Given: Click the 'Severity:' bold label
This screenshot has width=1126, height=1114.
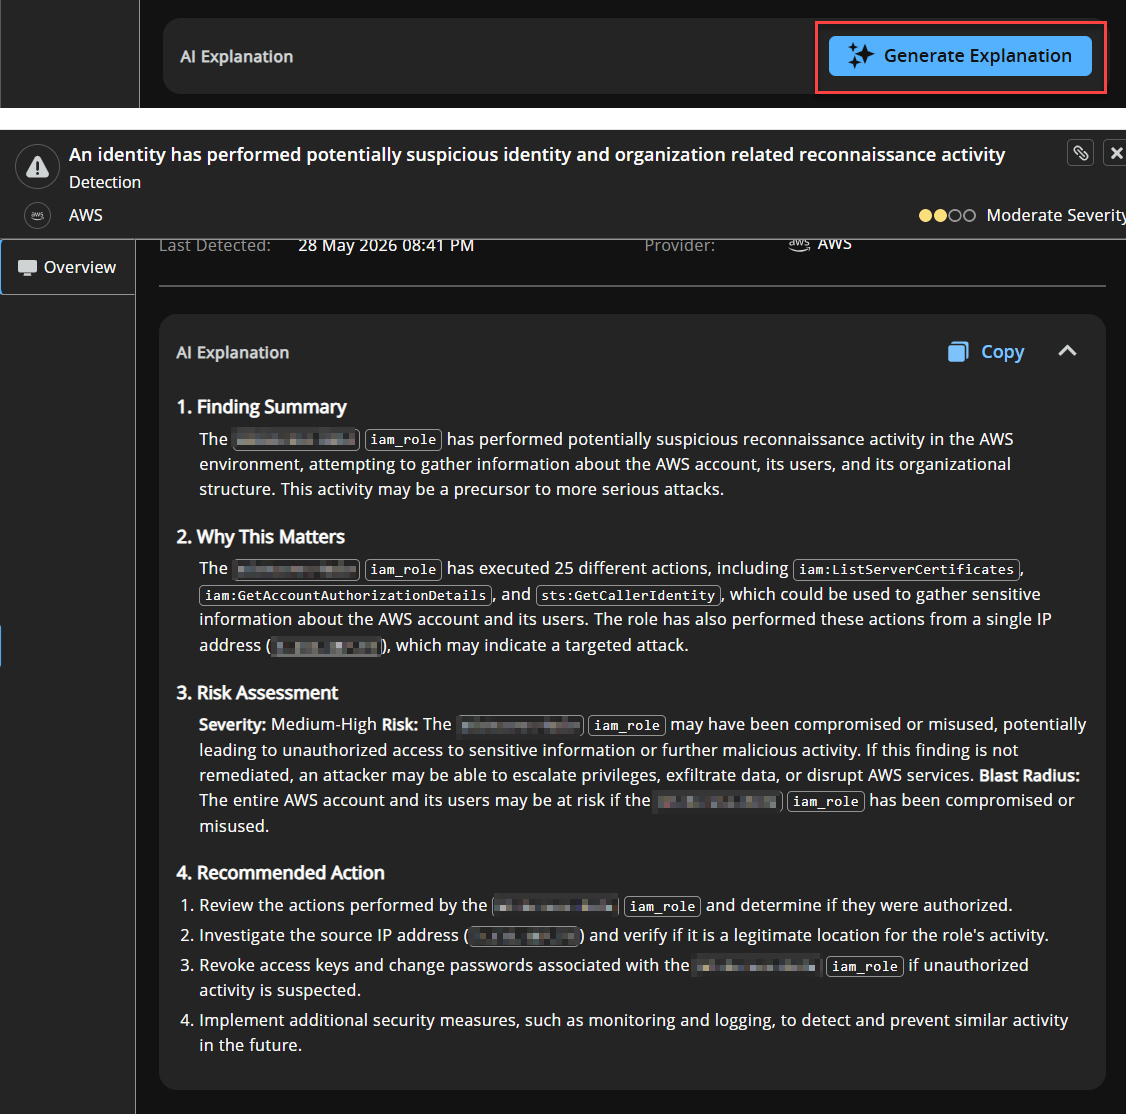Looking at the screenshot, I should coord(232,725).
